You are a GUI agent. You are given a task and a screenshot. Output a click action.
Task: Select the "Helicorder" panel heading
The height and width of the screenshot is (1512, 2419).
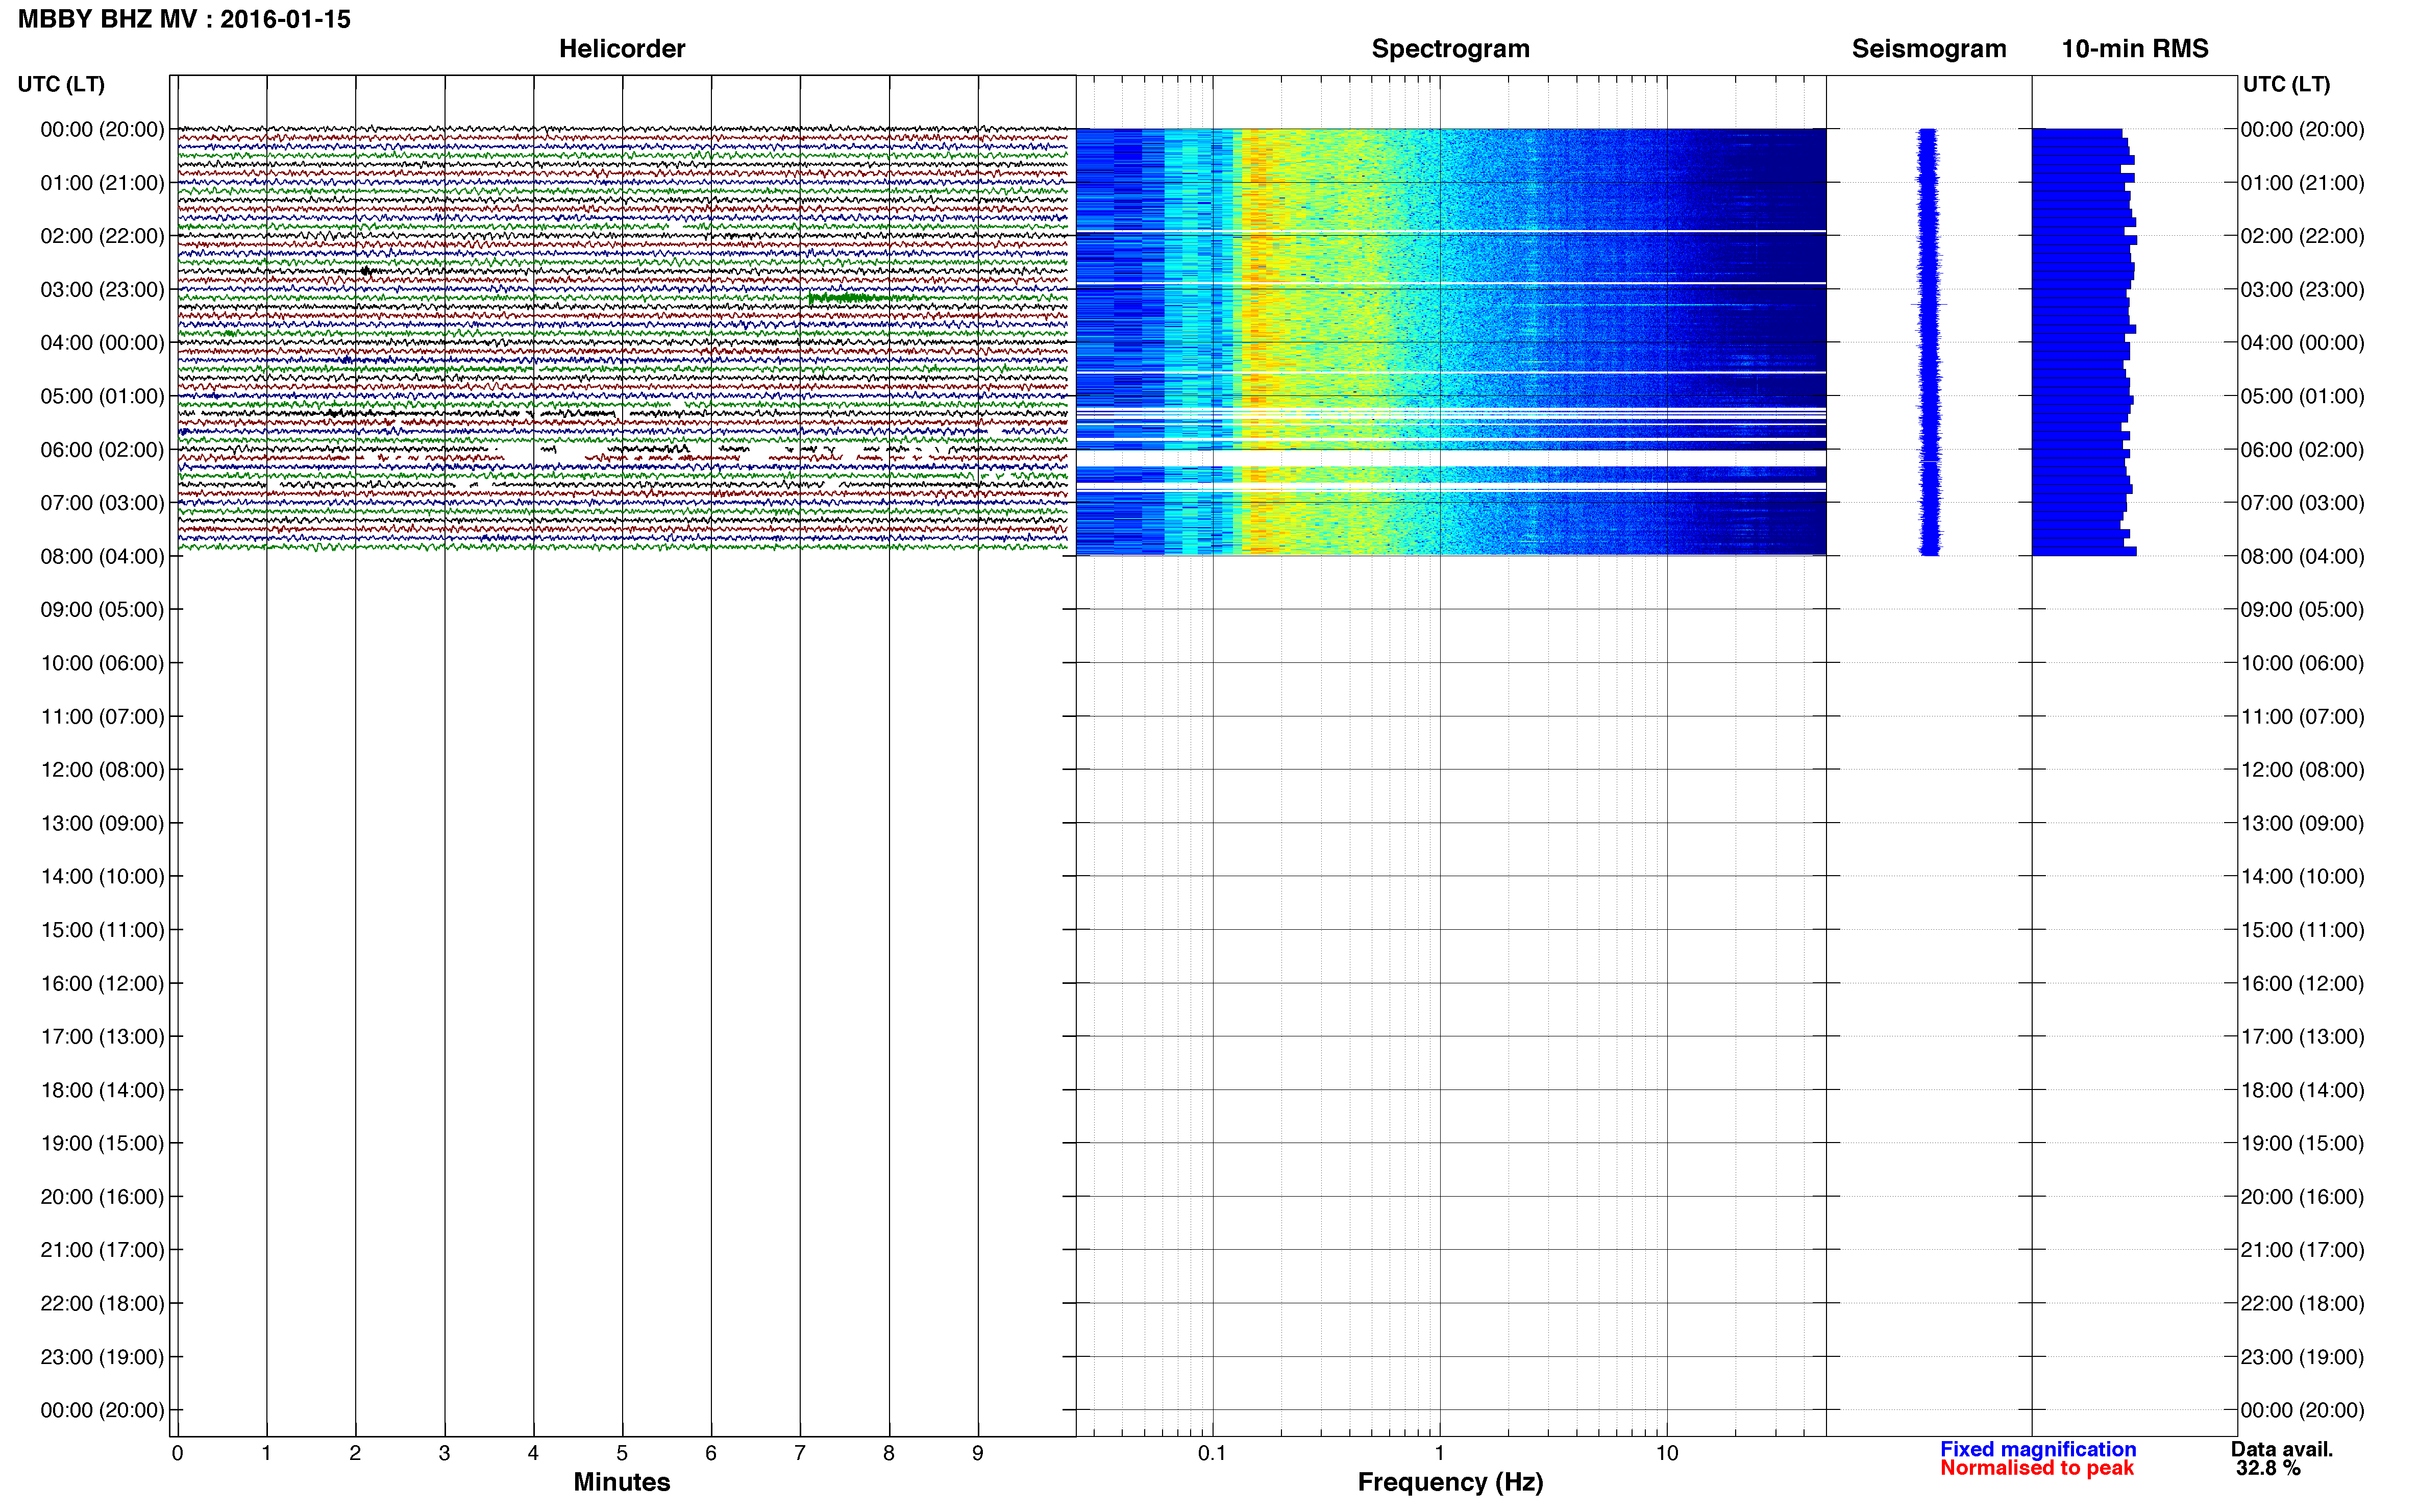(x=622, y=48)
